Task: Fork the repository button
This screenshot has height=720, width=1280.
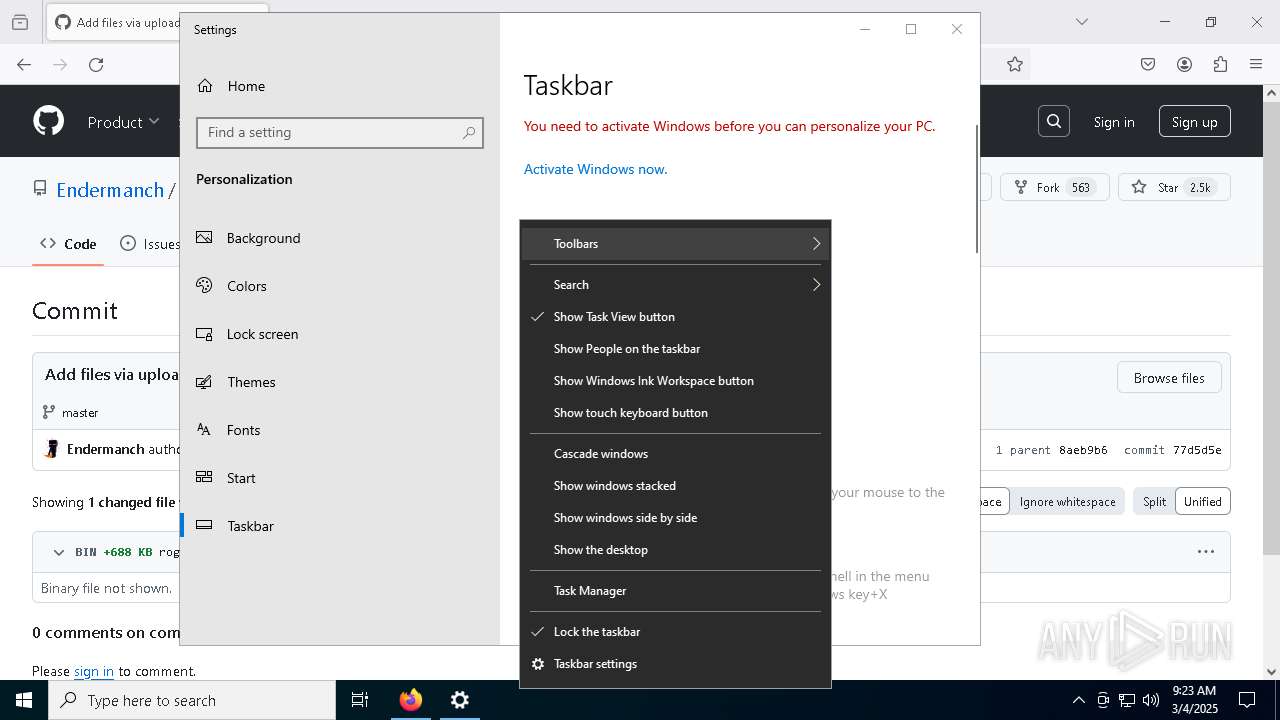Action: click(1054, 187)
